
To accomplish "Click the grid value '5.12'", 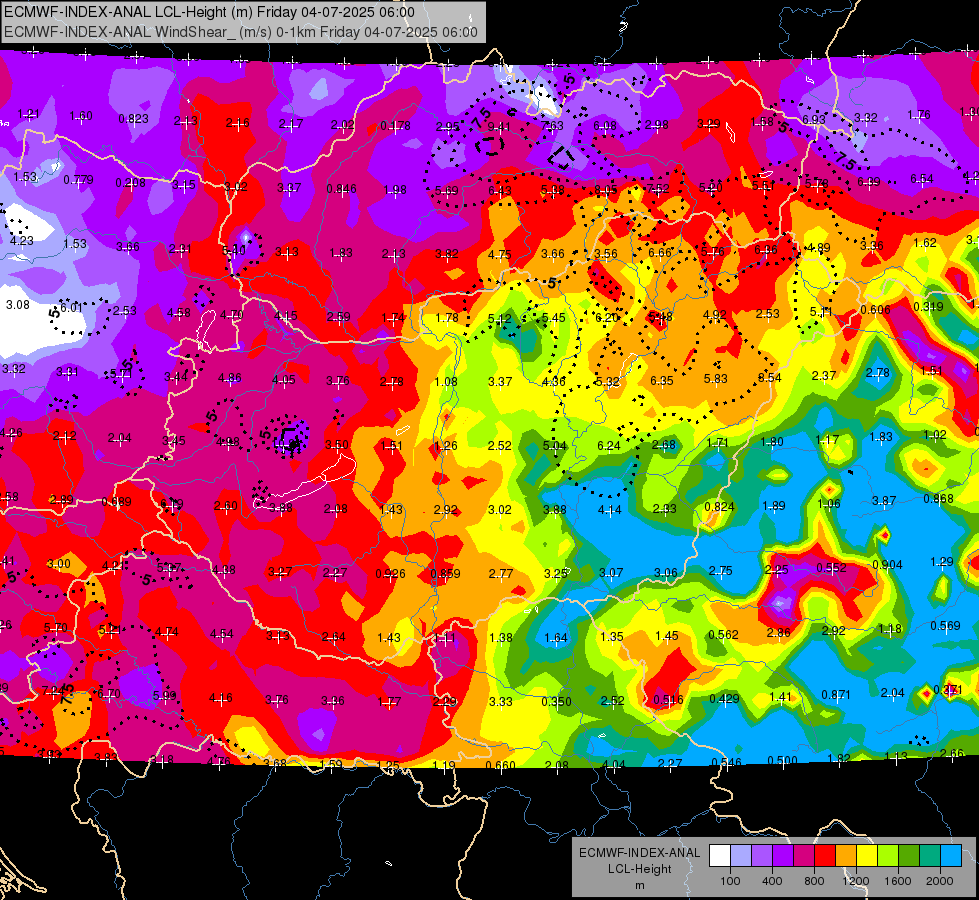I will [499, 319].
